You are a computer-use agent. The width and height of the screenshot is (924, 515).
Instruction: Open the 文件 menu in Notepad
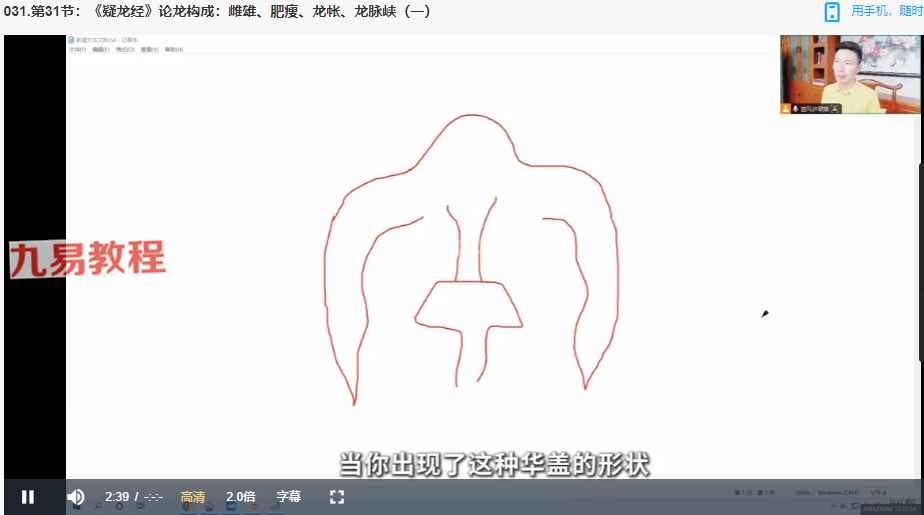coord(77,49)
